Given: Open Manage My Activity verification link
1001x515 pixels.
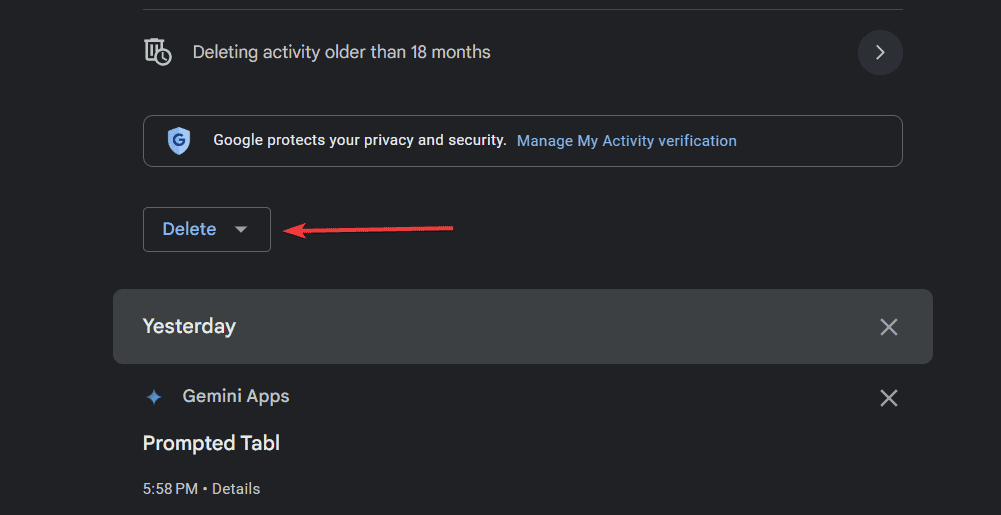Looking at the screenshot, I should pos(626,140).
